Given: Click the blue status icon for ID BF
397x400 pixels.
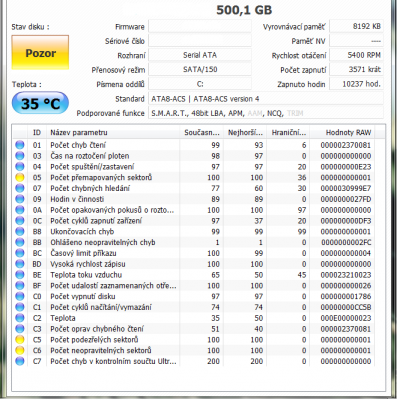Looking at the screenshot, I should tap(20, 286).
